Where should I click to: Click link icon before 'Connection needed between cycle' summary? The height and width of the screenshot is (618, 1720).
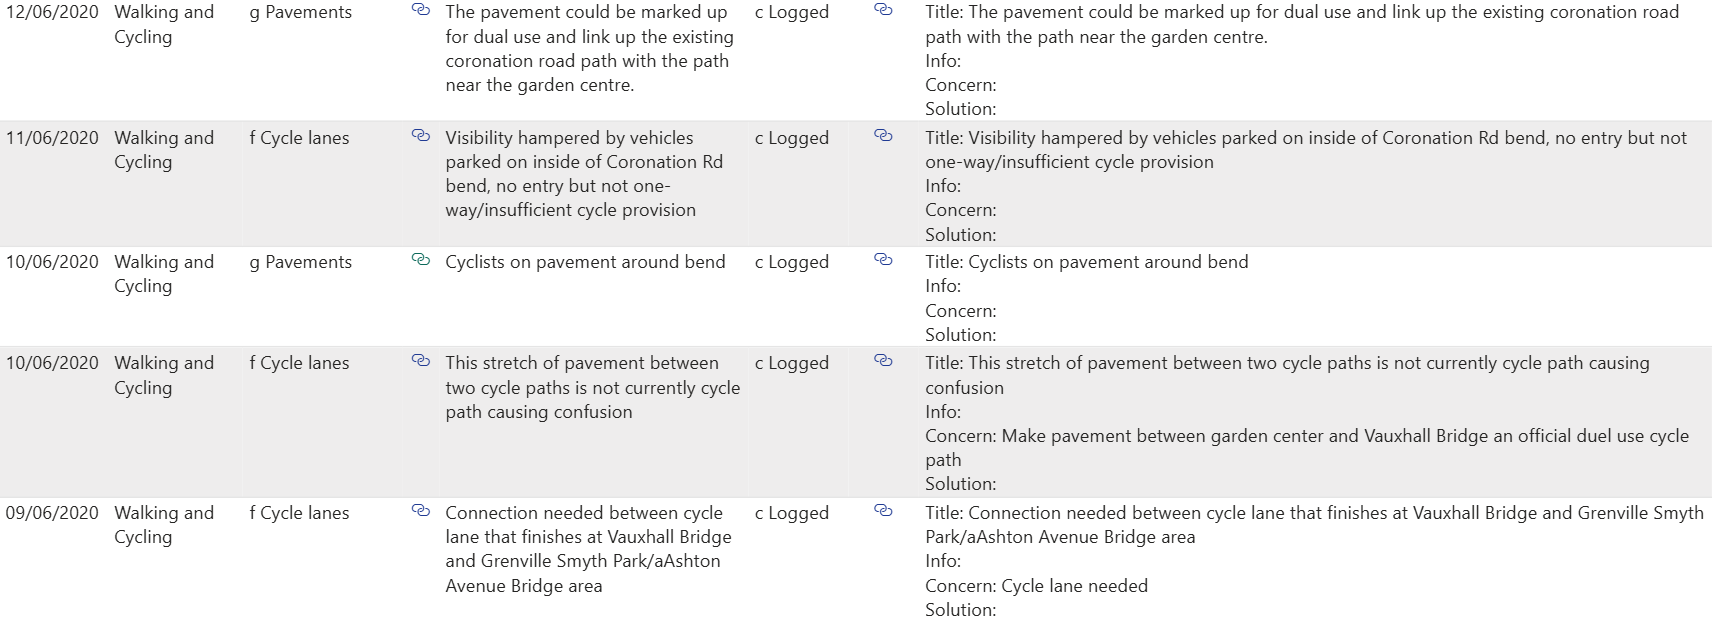point(421,511)
